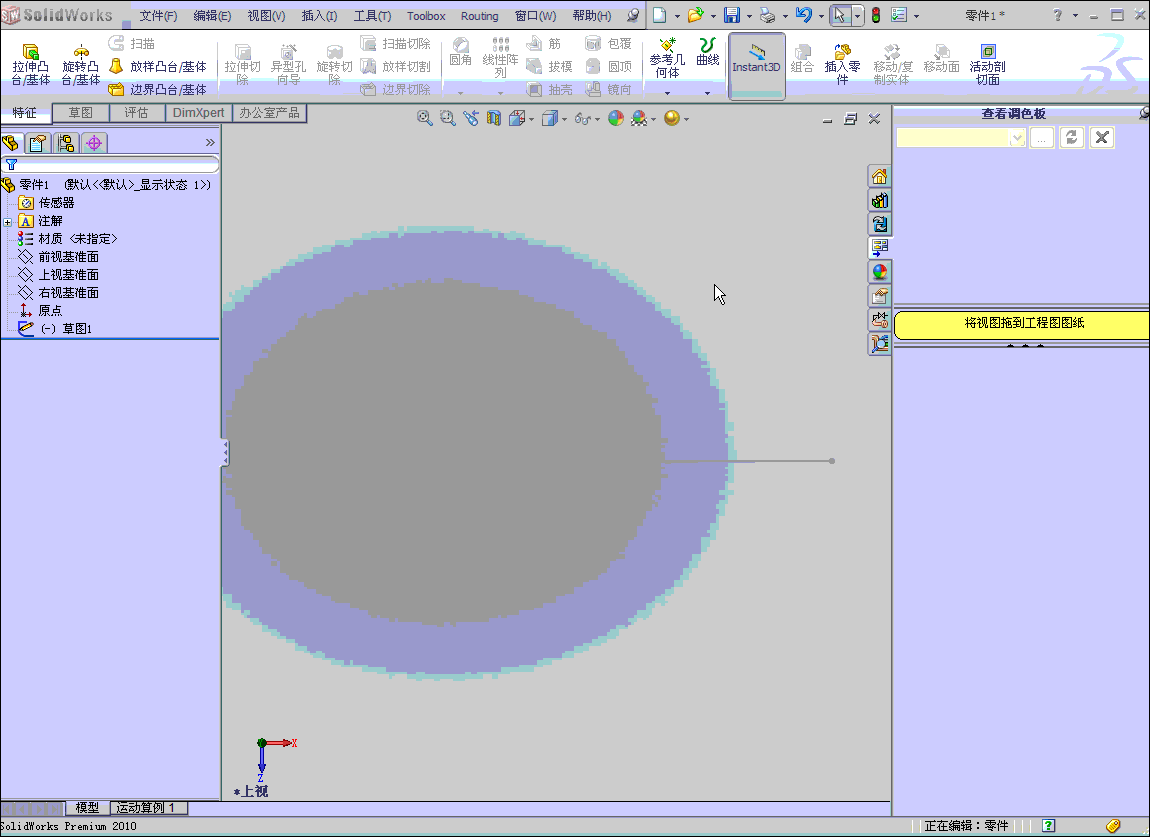Viewport: 1150px width, 837px height.
Task: Create a new document
Action: point(660,15)
